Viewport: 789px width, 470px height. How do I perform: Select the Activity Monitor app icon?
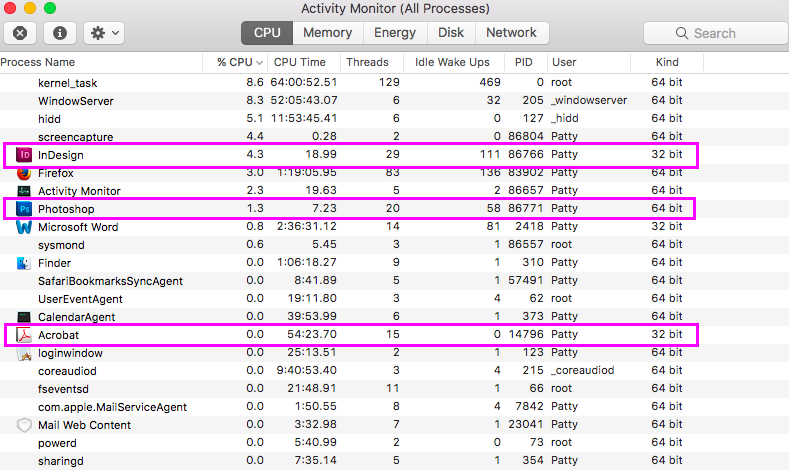click(x=24, y=191)
